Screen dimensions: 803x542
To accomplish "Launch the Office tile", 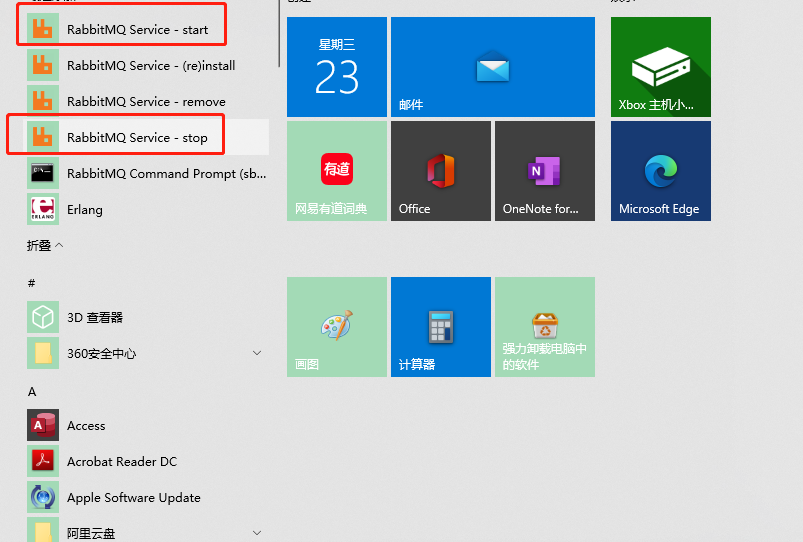I will (441, 171).
